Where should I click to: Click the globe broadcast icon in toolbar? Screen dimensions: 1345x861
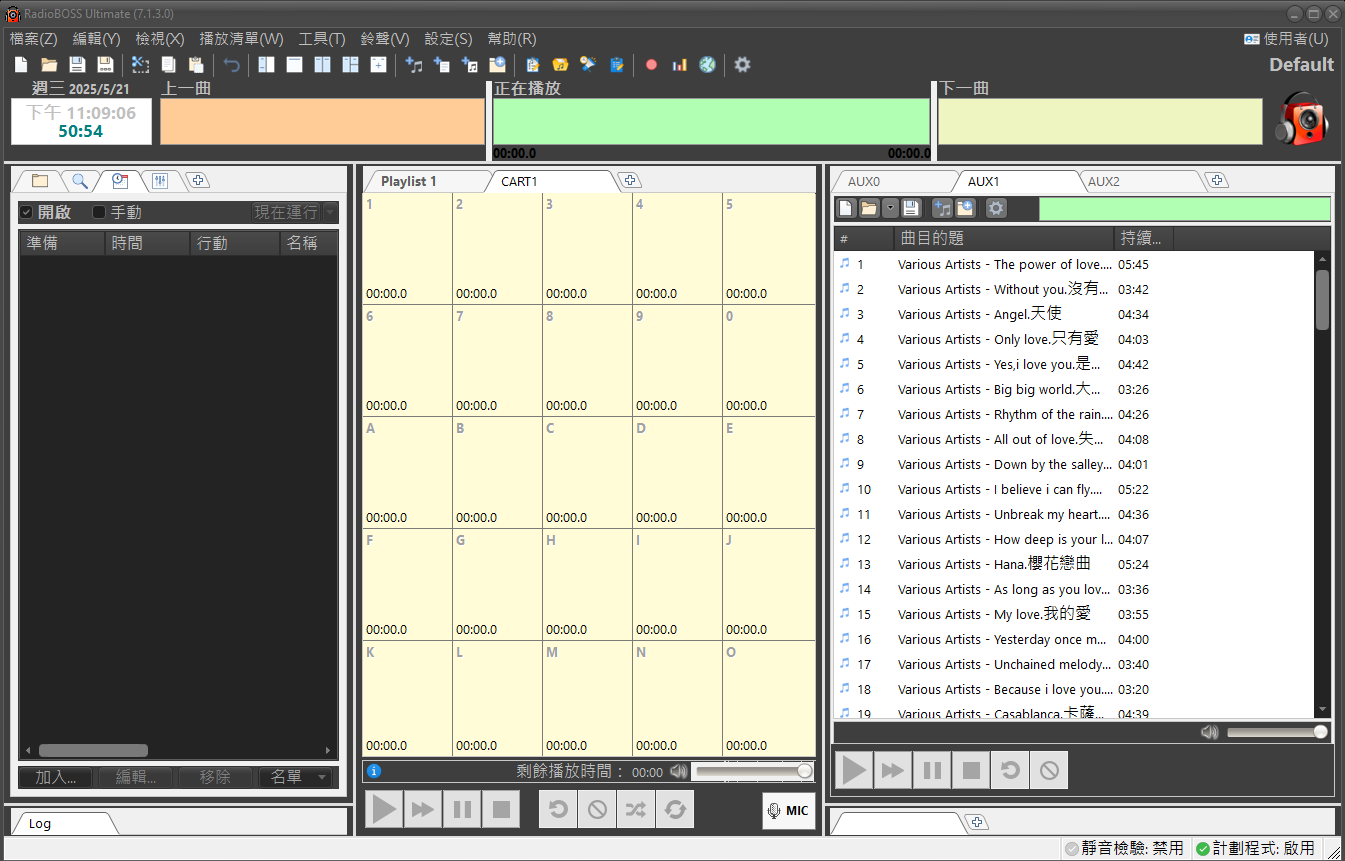(x=708, y=65)
